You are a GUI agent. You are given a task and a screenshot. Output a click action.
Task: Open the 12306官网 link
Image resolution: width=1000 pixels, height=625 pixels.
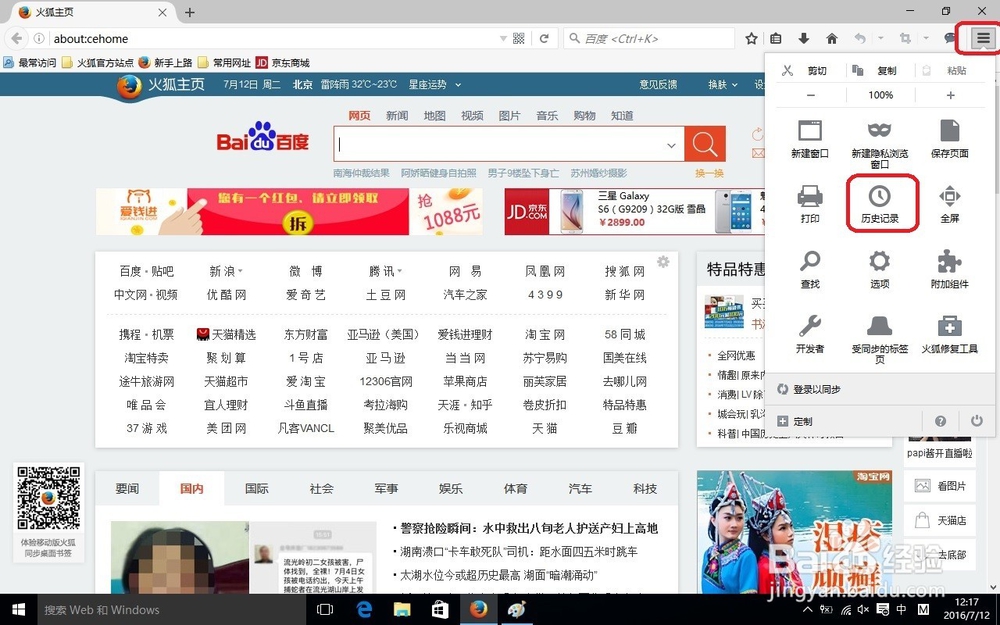tap(385, 381)
